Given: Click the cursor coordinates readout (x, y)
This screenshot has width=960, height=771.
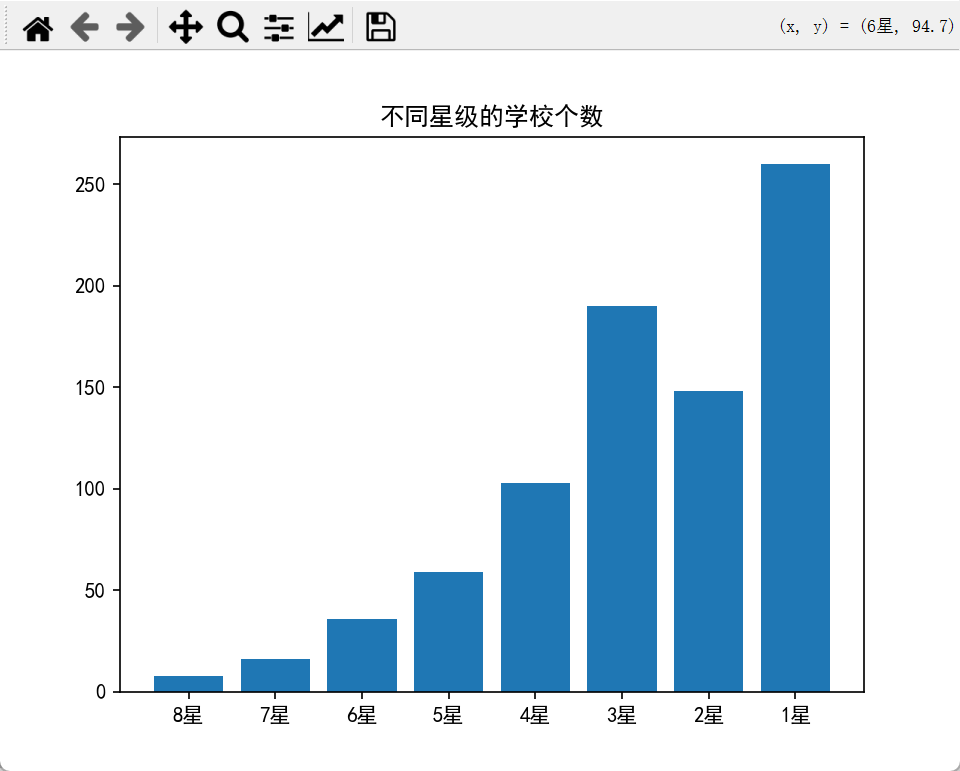Looking at the screenshot, I should (x=866, y=26).
